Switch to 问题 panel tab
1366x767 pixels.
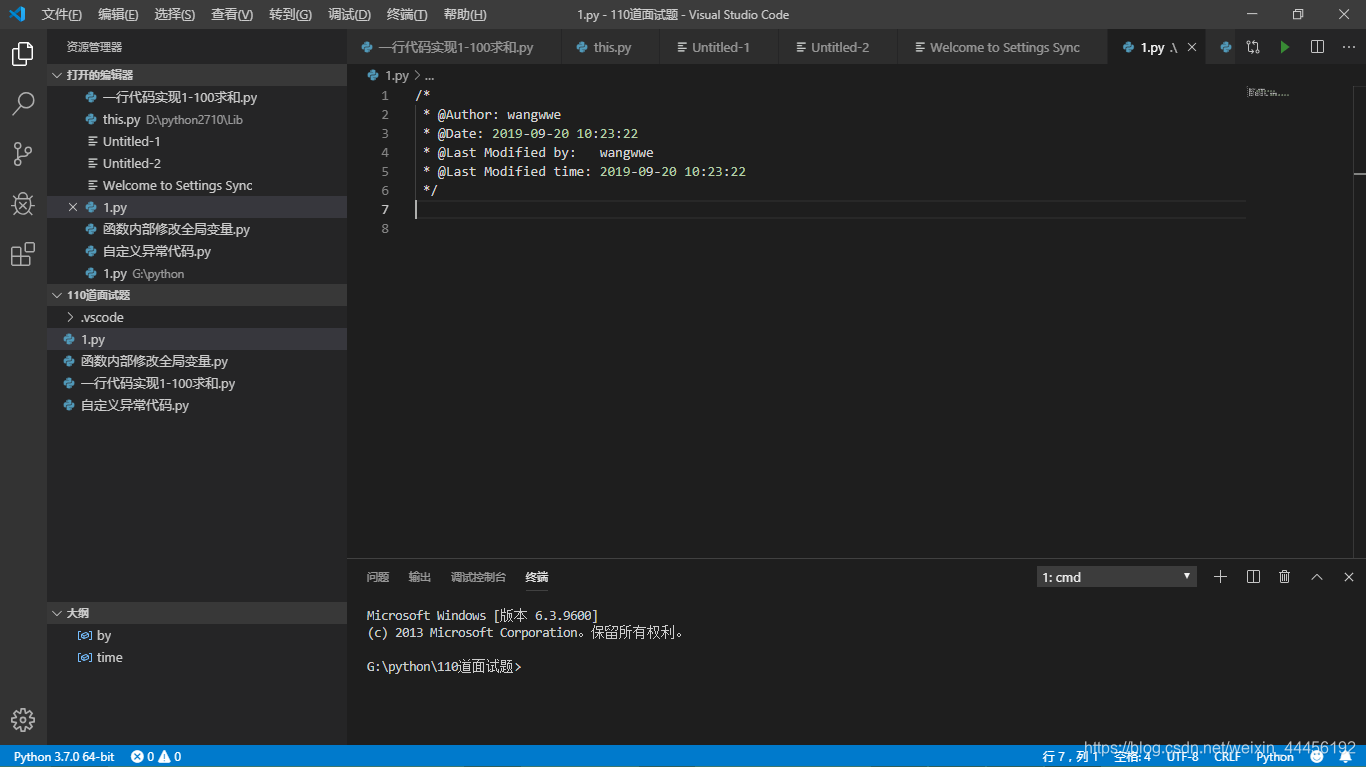point(378,577)
